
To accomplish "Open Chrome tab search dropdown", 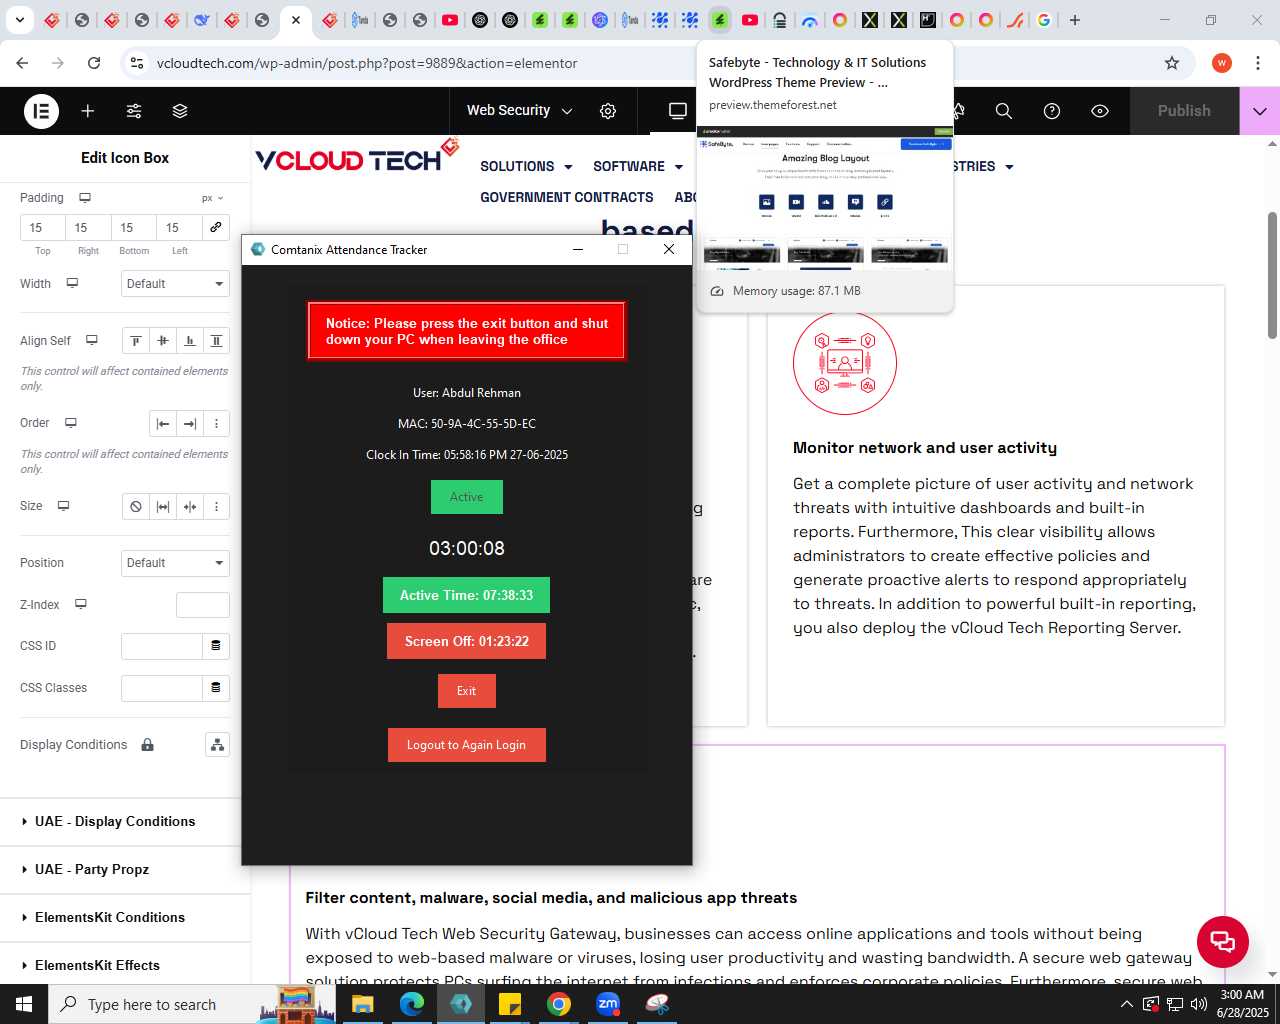I will click(20, 20).
